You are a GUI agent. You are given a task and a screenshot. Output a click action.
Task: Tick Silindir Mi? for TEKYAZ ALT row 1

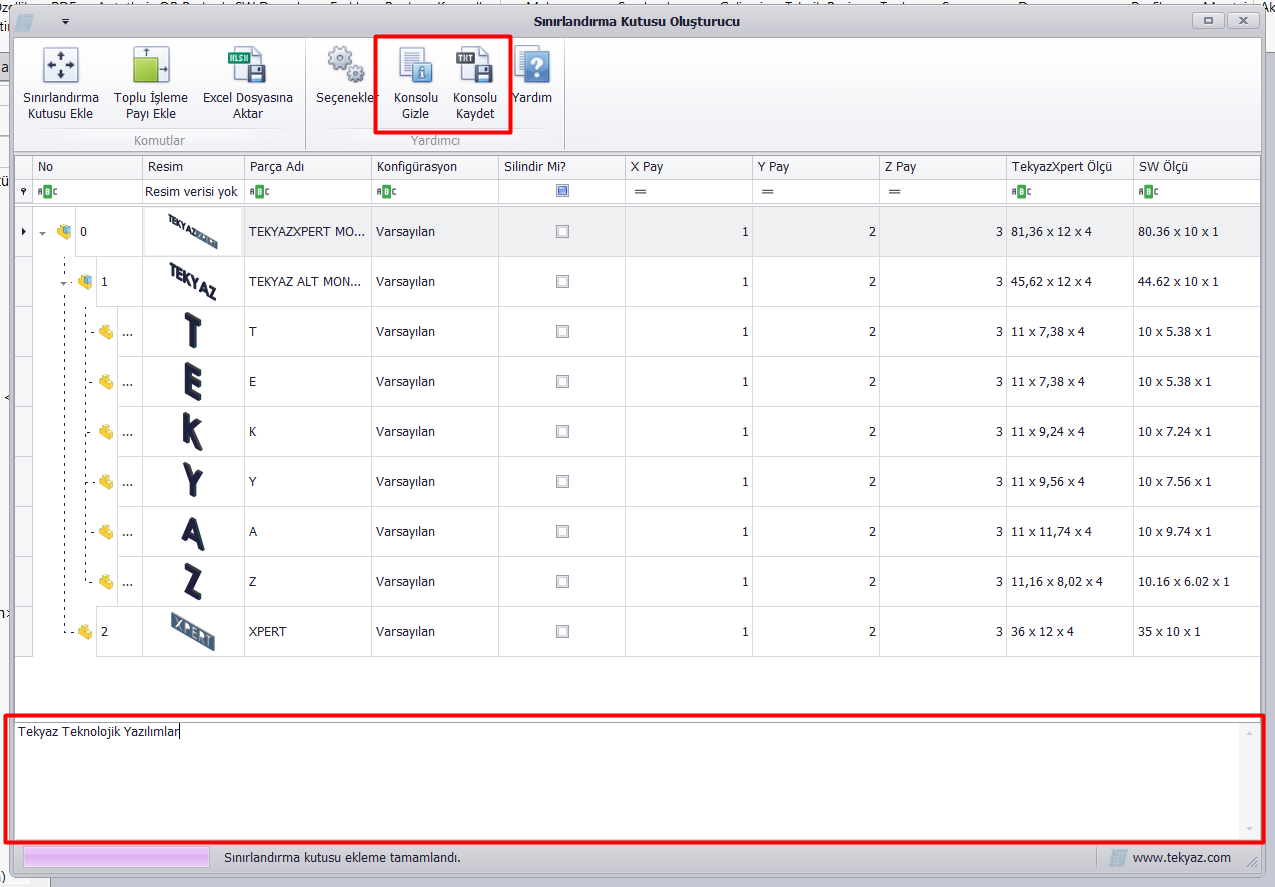(x=562, y=282)
